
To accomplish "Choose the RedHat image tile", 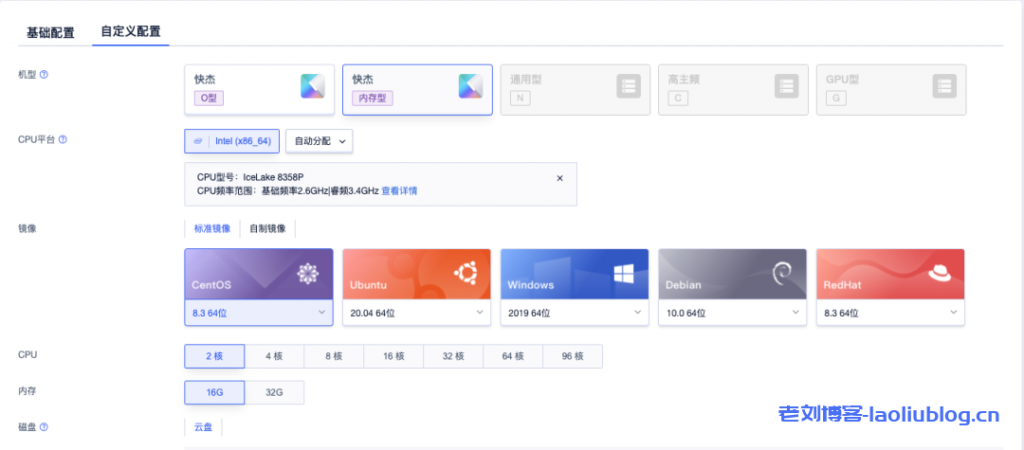I will (x=890, y=274).
